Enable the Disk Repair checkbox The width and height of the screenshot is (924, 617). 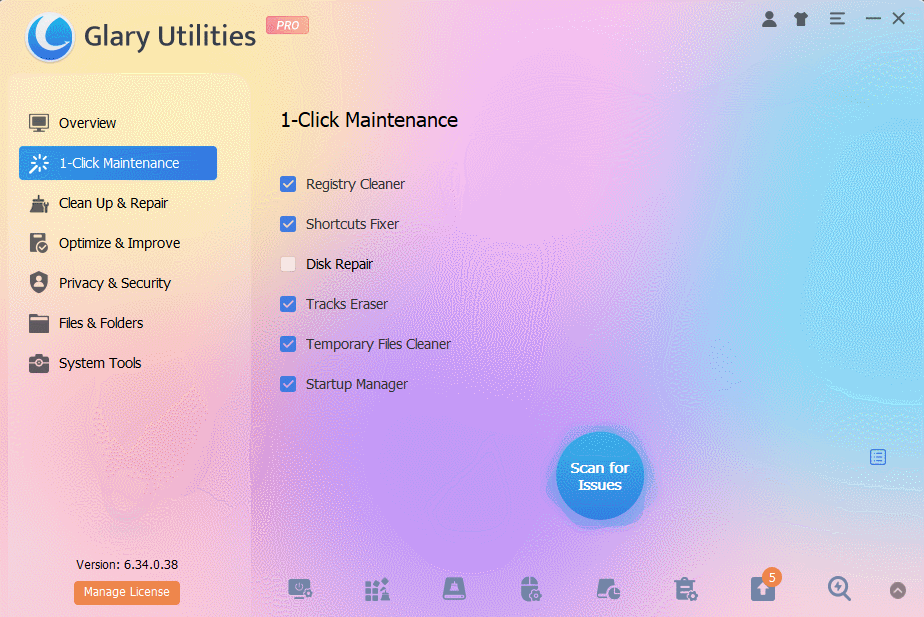tap(288, 264)
